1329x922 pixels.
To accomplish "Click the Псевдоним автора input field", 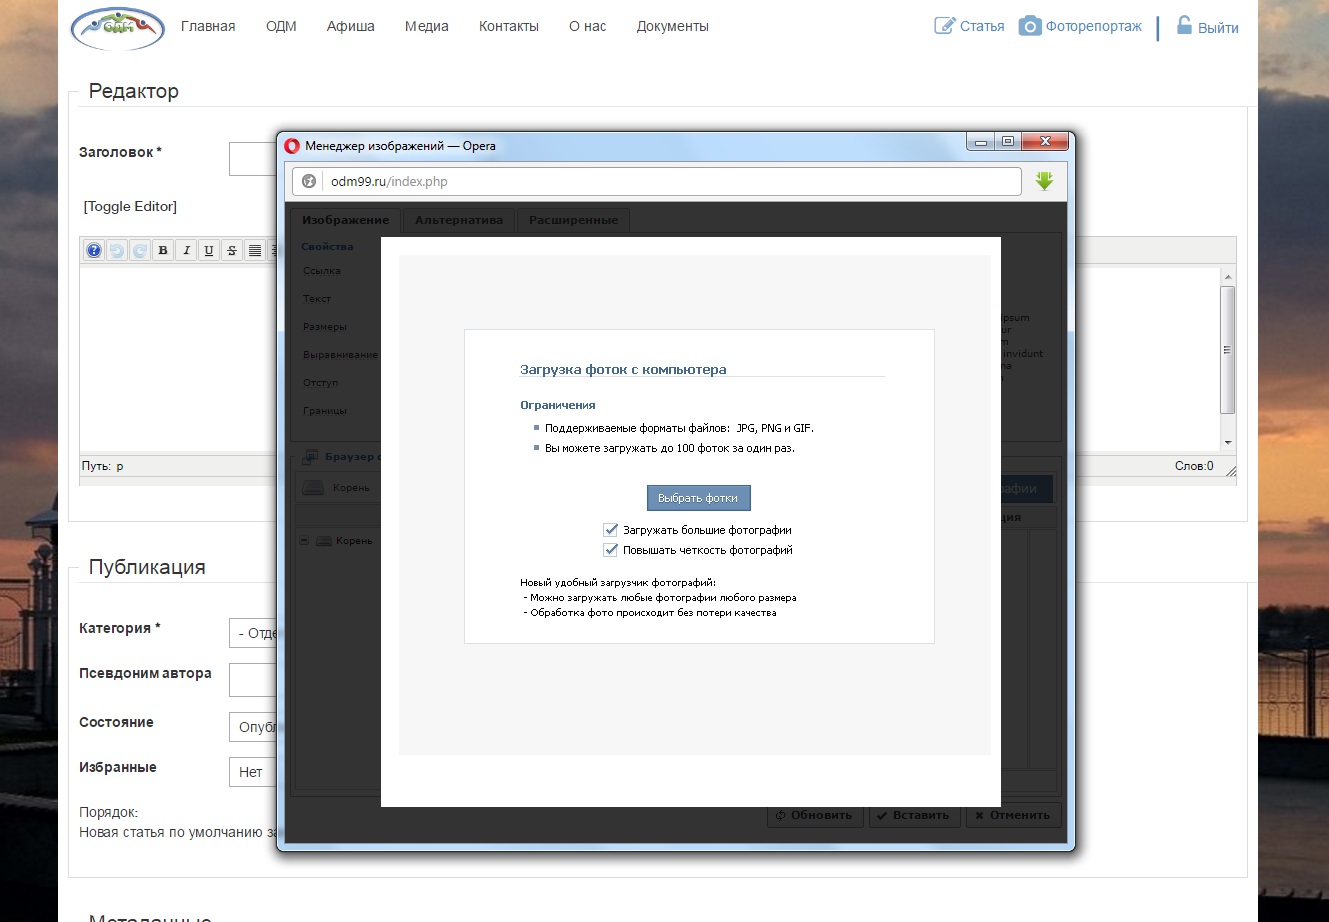I will pyautogui.click(x=253, y=680).
